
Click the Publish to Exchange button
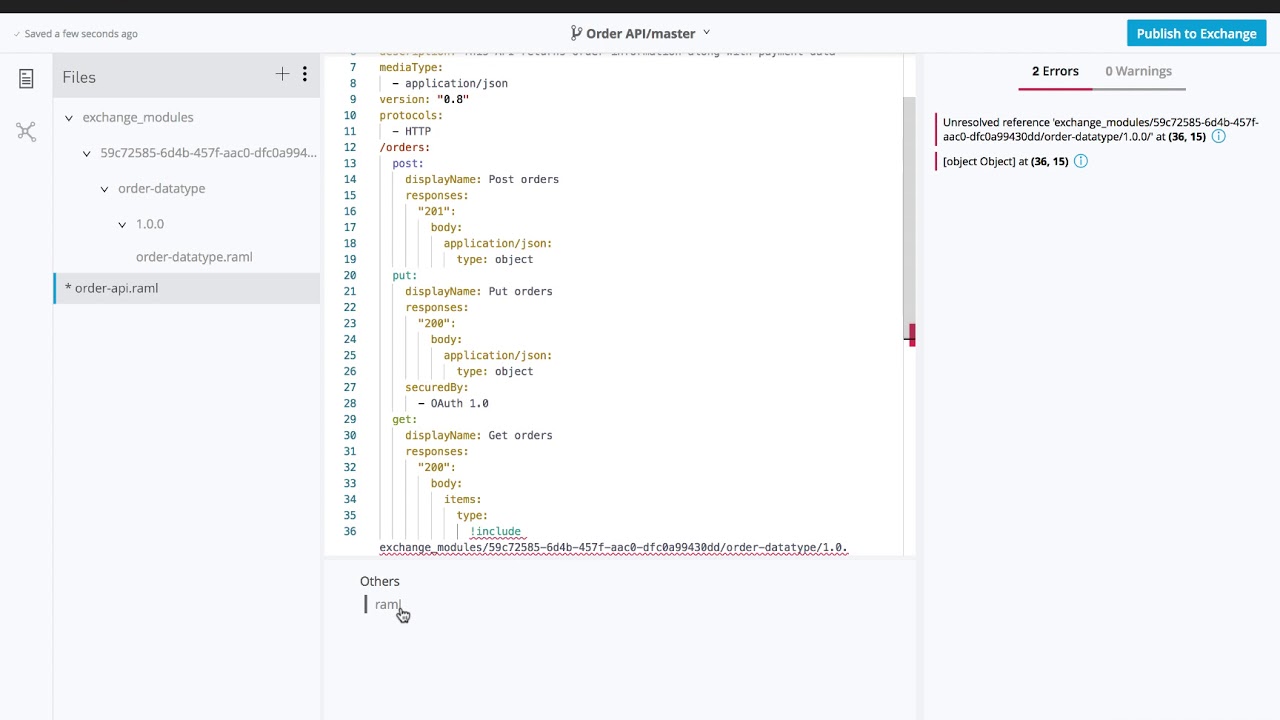click(1196, 33)
